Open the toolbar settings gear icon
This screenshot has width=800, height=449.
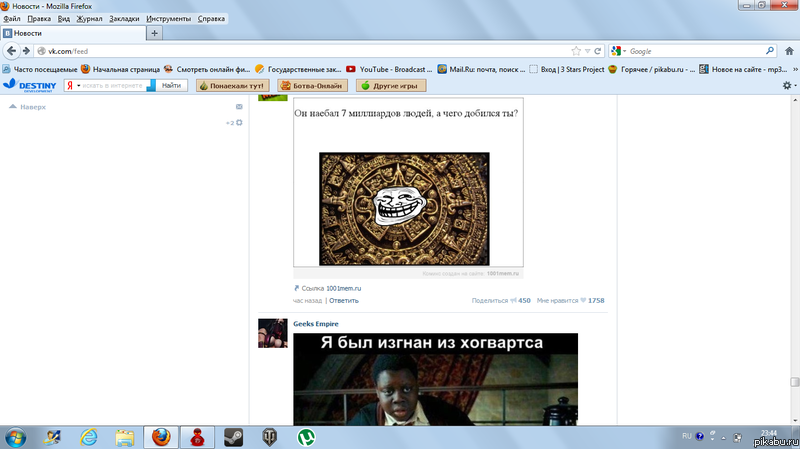point(787,86)
